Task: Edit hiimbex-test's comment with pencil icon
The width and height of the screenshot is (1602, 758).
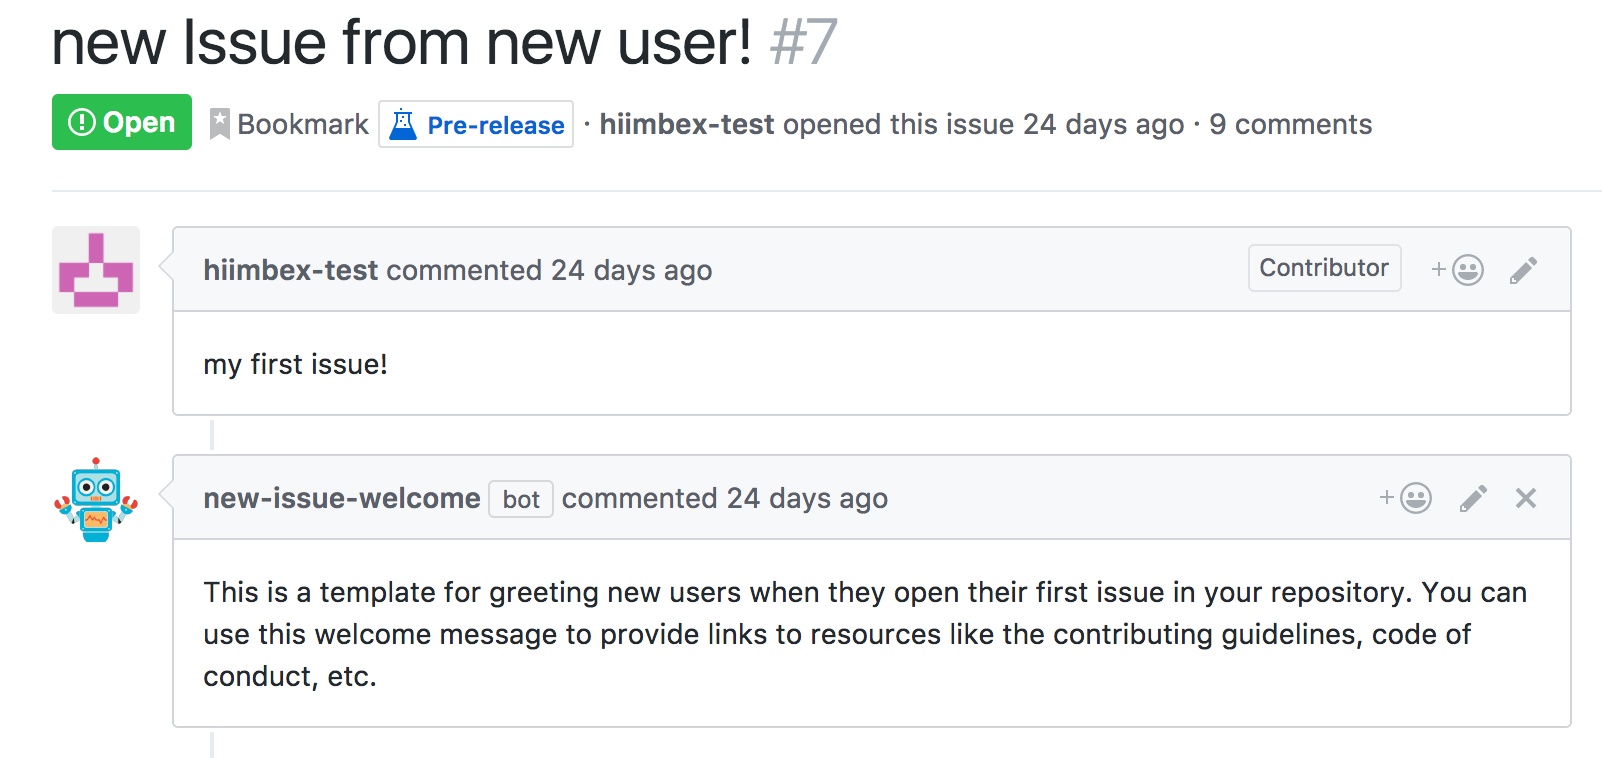Action: click(1523, 270)
